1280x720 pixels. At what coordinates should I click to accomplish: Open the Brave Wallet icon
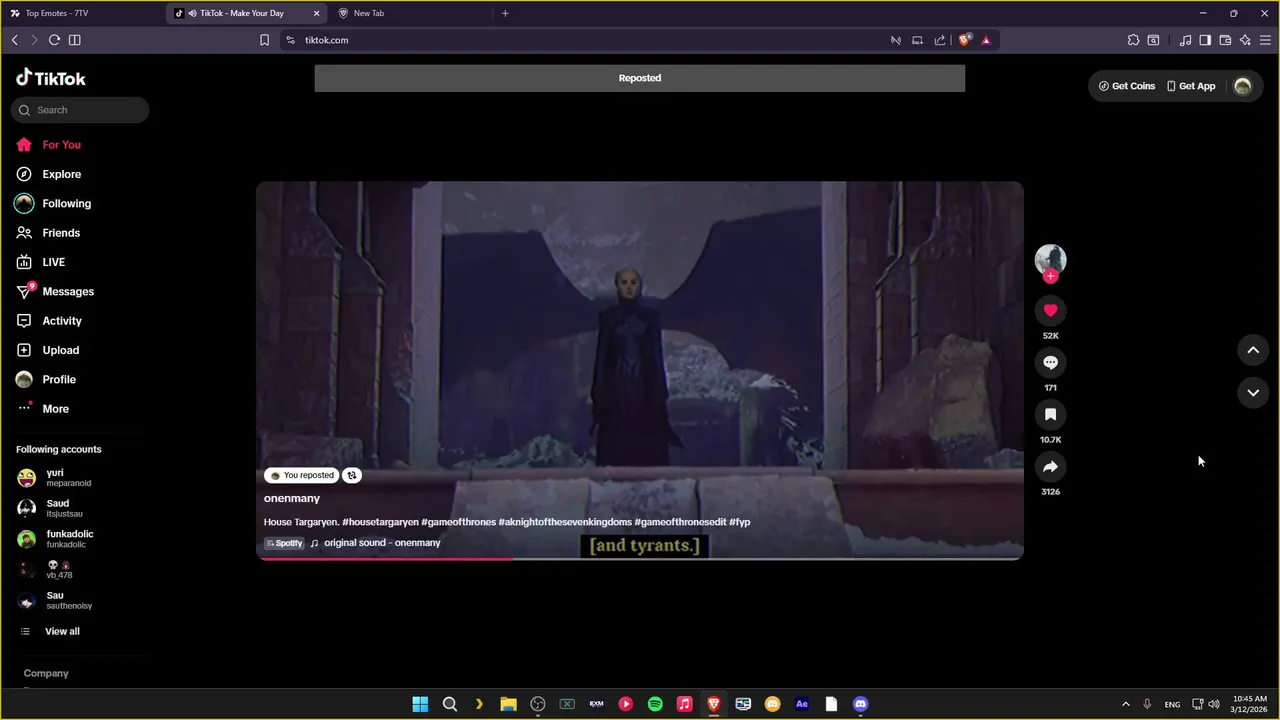[1225, 40]
